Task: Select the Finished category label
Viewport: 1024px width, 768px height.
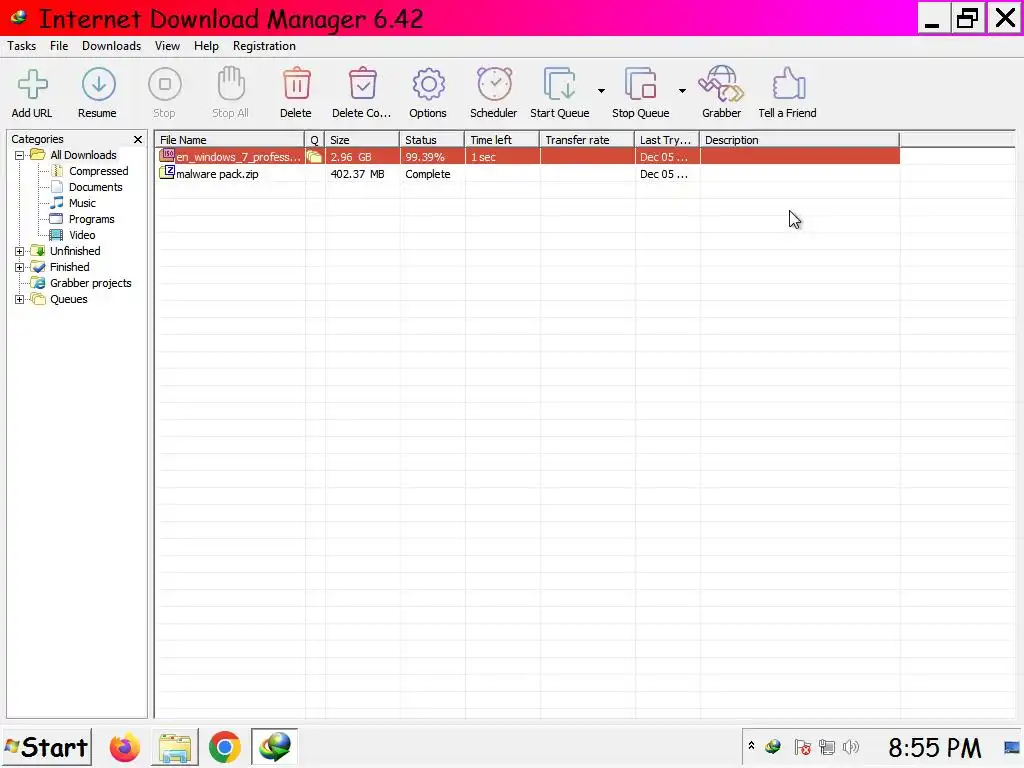Action: click(69, 266)
